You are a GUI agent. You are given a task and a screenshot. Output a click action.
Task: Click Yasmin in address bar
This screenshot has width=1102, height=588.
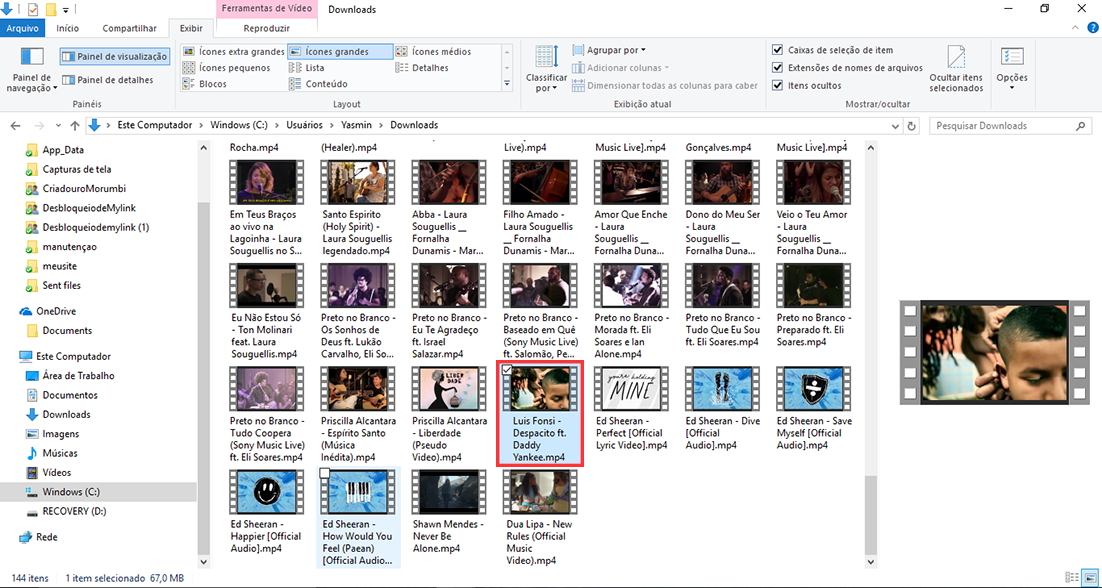point(357,125)
